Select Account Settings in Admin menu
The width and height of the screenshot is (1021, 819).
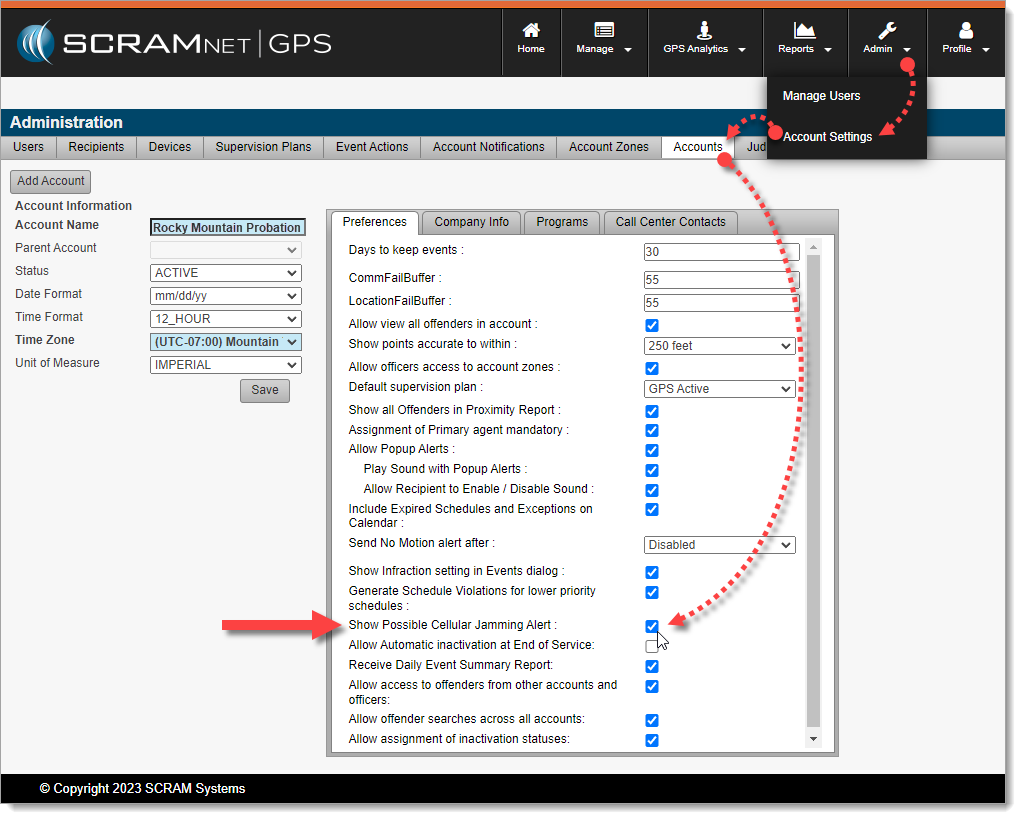[x=827, y=137]
